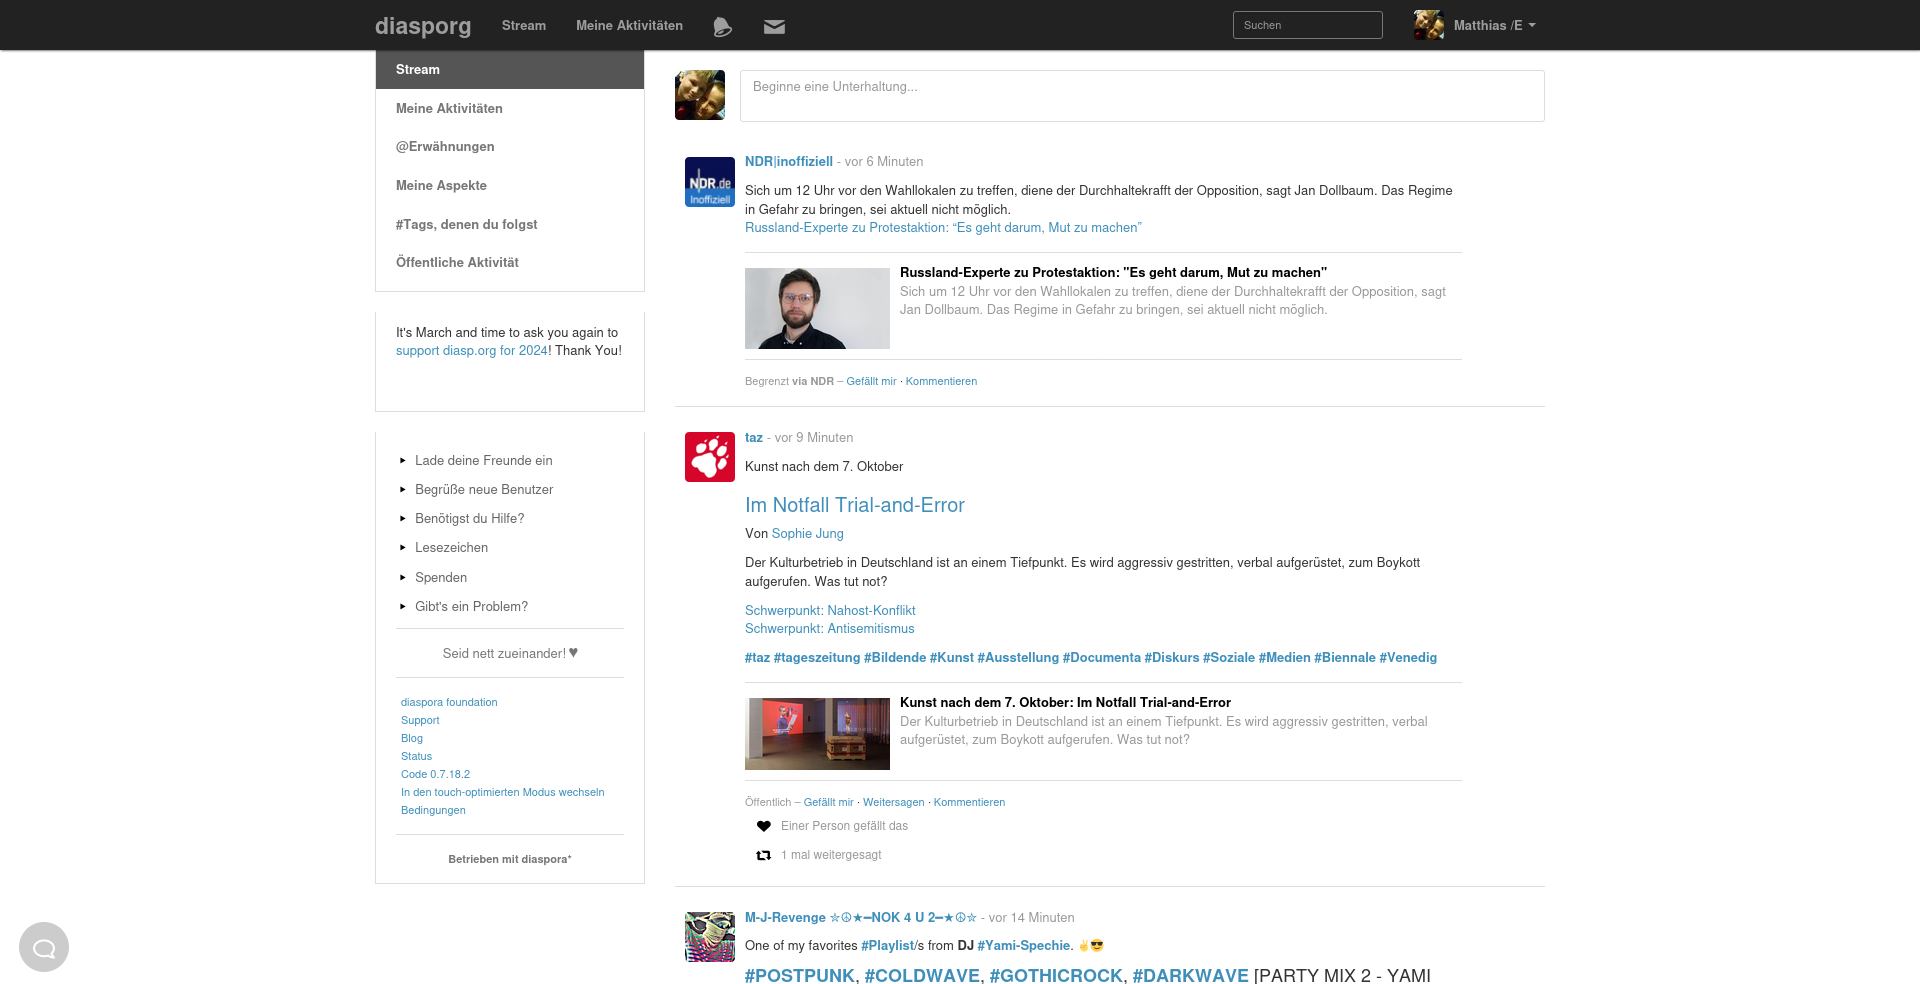1920x984 pixels.
Task: Expand the 'Benötigst du Hilfe?' section
Action: (469, 519)
